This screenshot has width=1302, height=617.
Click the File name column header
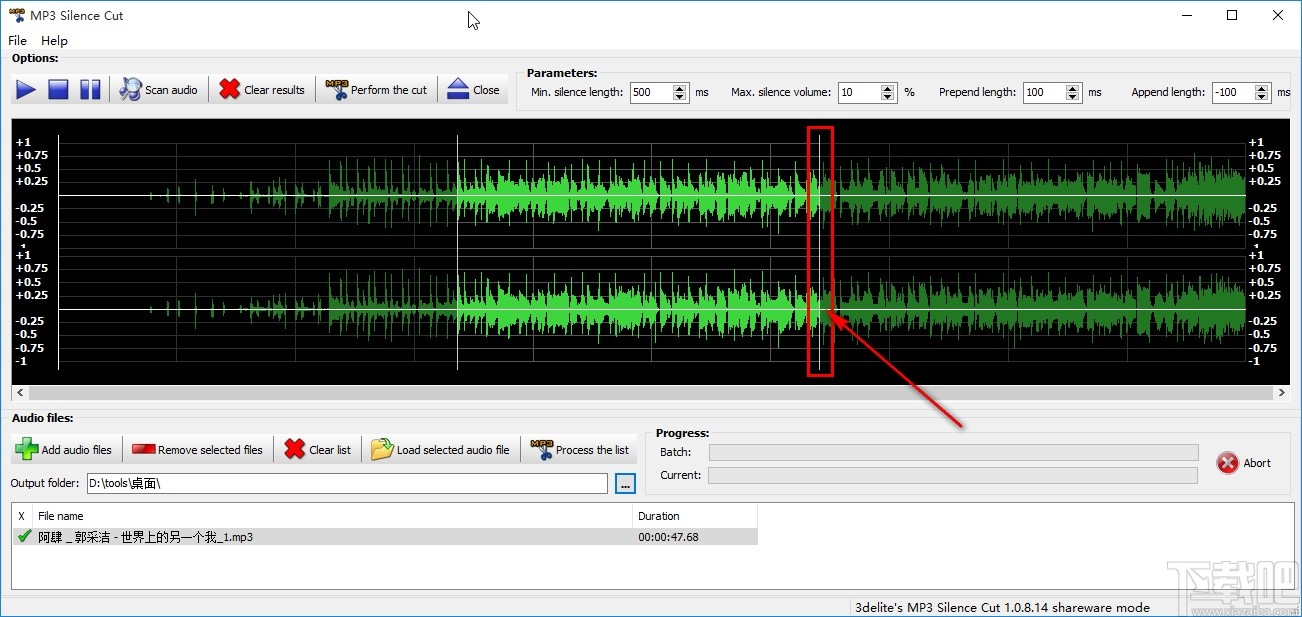pyautogui.click(x=333, y=516)
